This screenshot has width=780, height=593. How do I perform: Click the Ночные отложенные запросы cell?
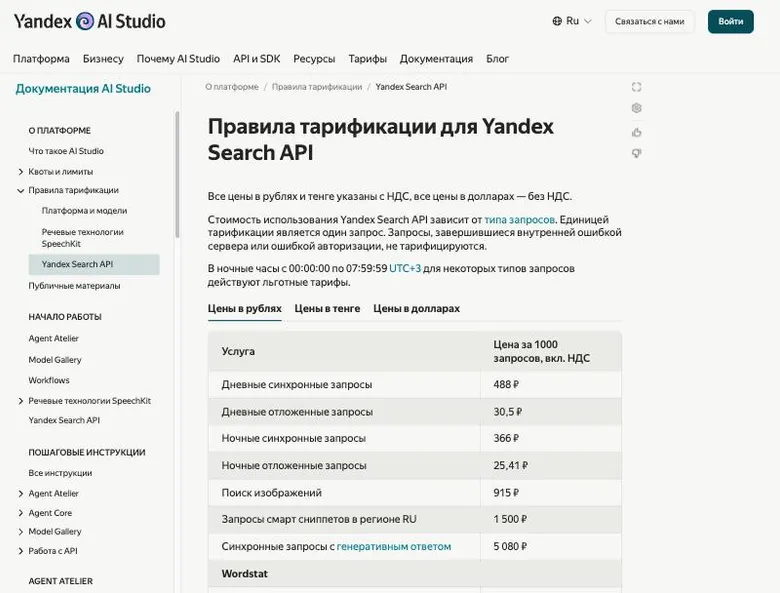click(344, 466)
